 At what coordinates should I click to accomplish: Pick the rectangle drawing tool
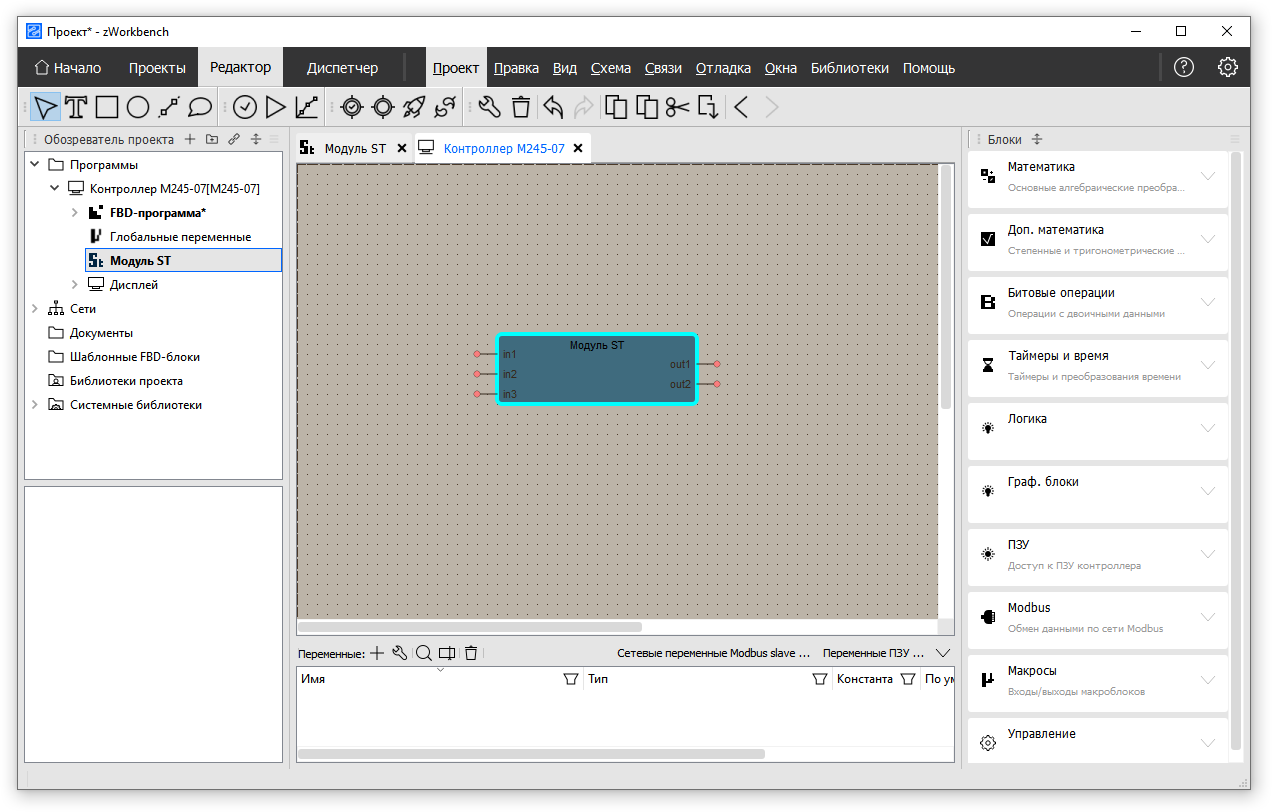(x=107, y=107)
